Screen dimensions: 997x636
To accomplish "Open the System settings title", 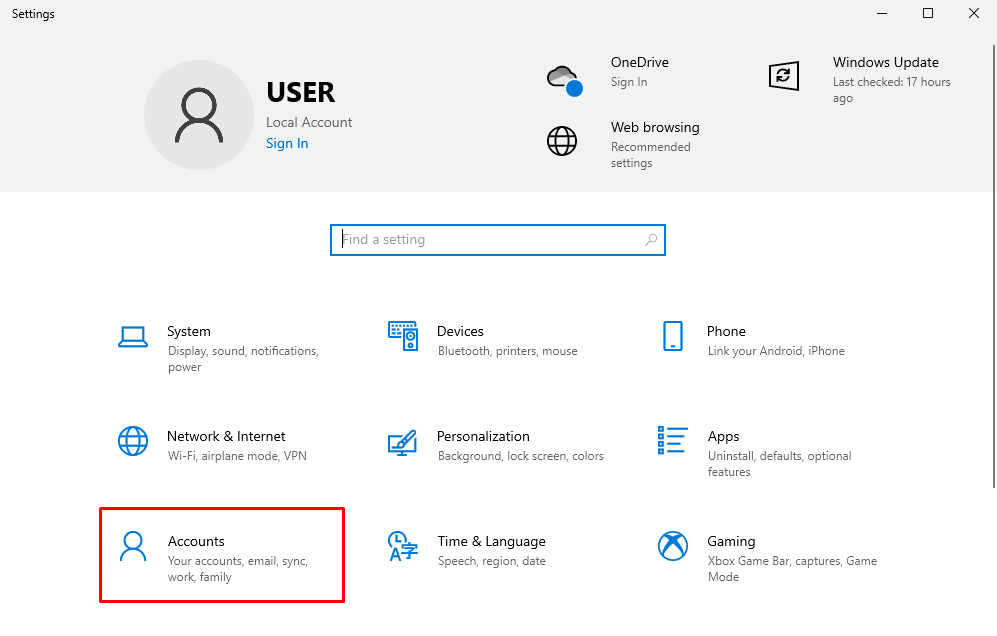I will [189, 331].
